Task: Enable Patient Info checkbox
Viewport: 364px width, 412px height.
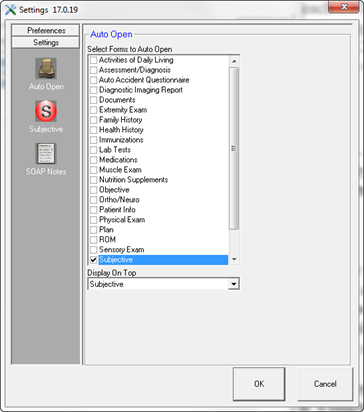Action: coord(94,210)
